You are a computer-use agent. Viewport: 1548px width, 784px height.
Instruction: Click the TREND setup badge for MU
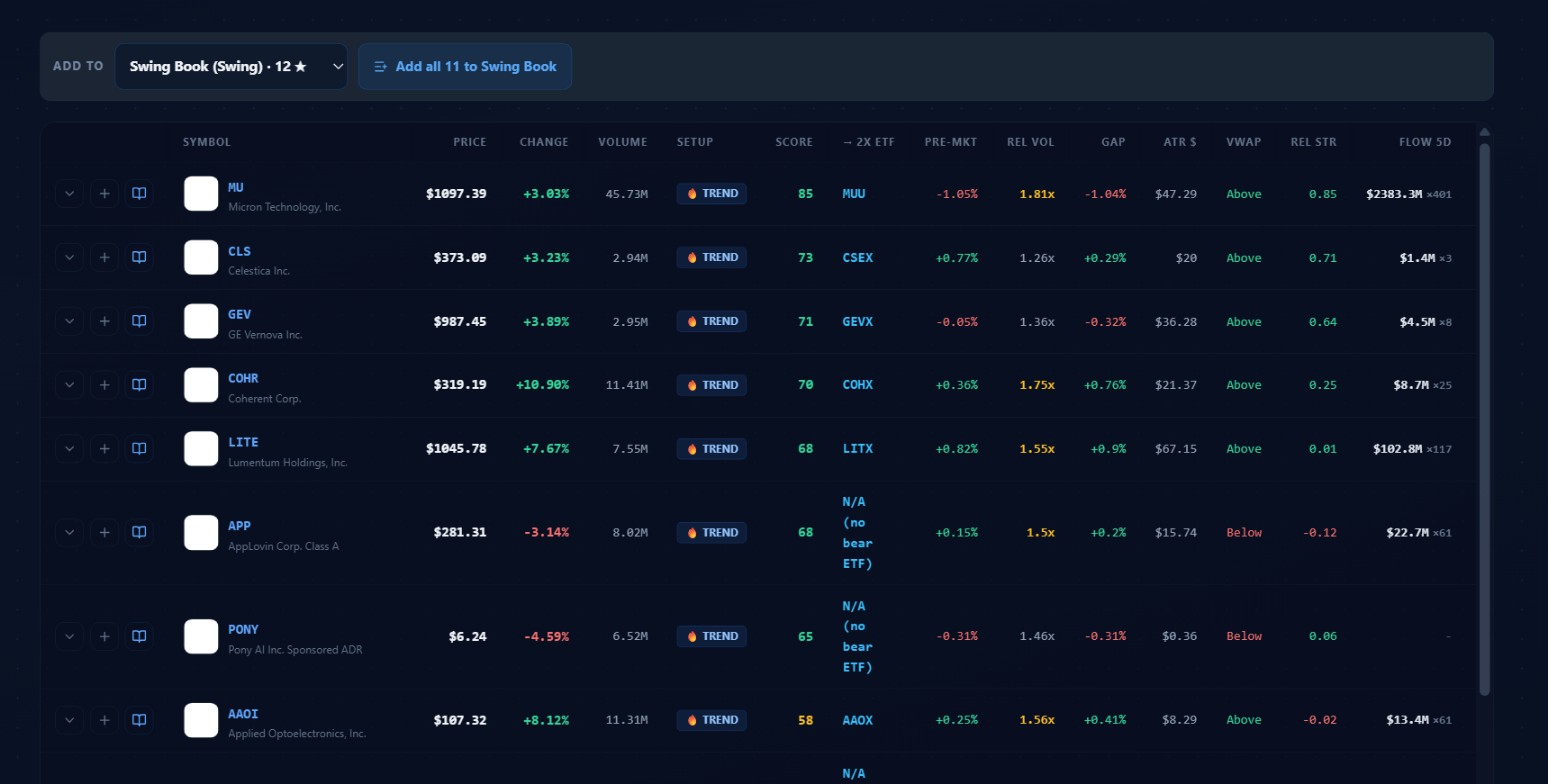tap(712, 194)
